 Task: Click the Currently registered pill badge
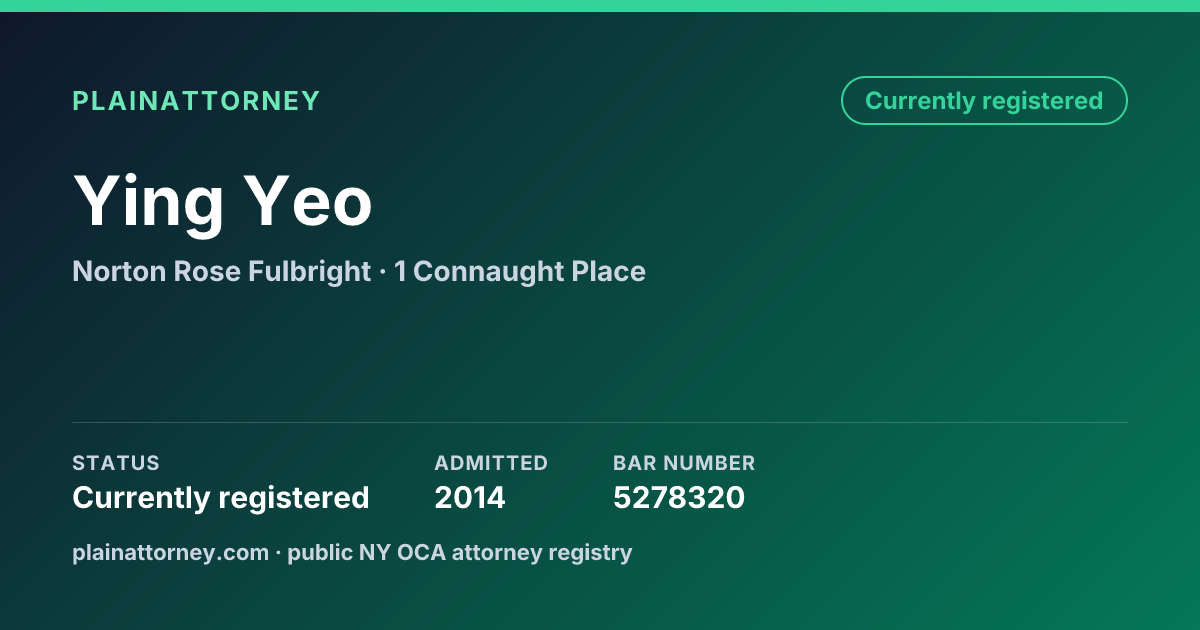pos(984,101)
